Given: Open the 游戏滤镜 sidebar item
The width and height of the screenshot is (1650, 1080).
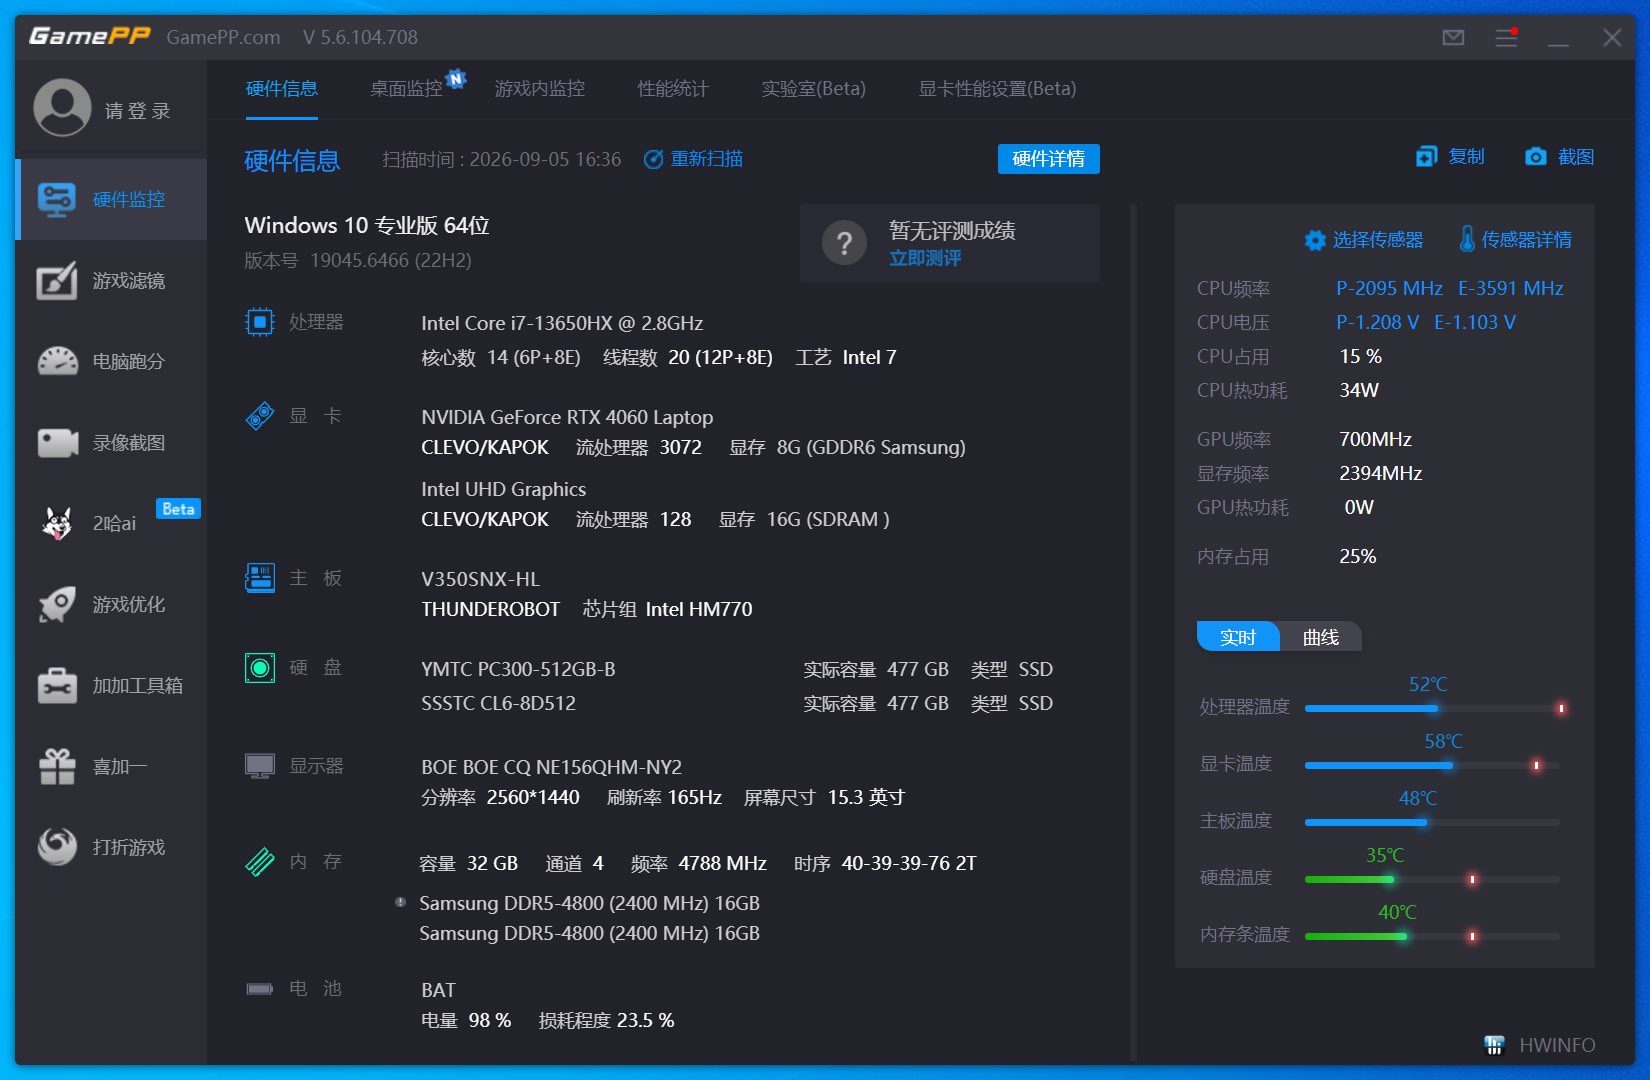Looking at the screenshot, I should pos(111,281).
